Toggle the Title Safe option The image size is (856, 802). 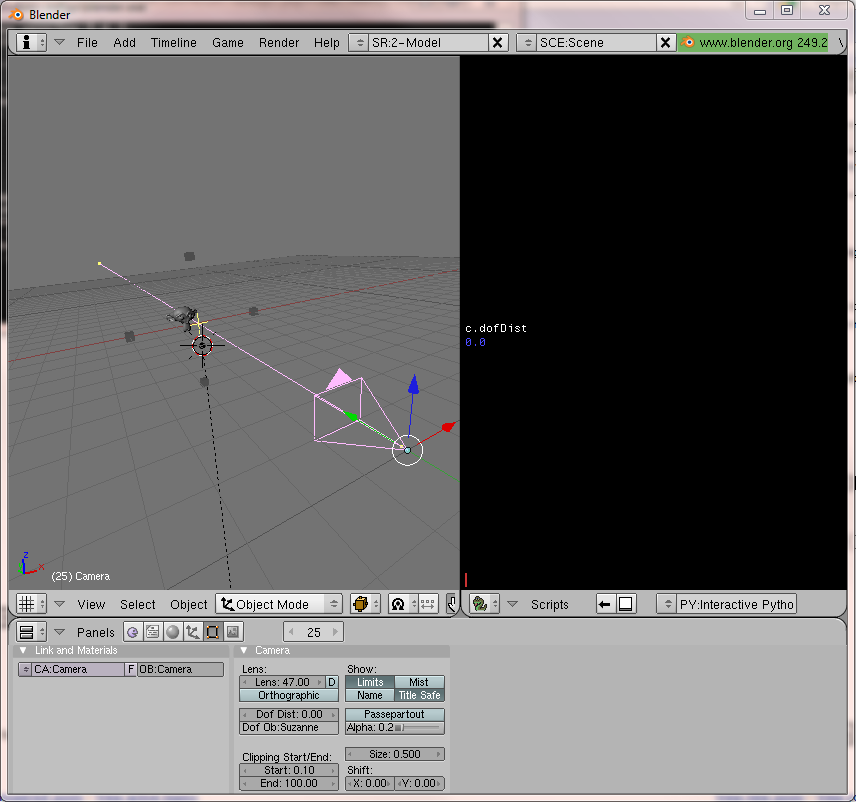tap(419, 695)
